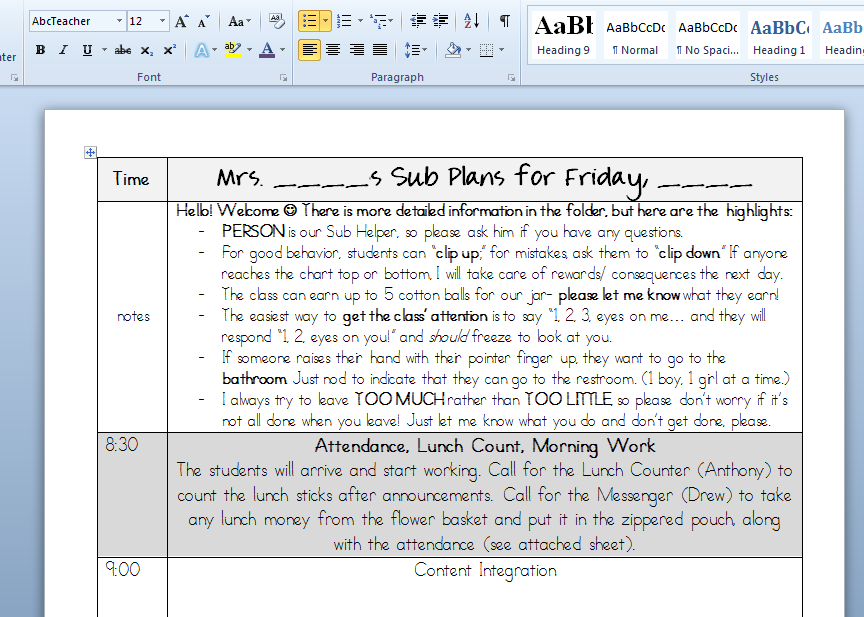Open the bullets dropdown arrow
The height and width of the screenshot is (617, 864).
pos(325,22)
